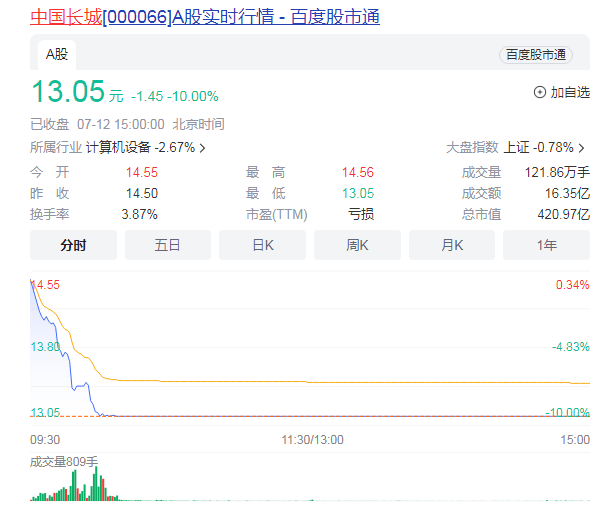Viewport: 604px width, 512px height.
Task: Expand the 计算机设备 industry chevron arrow
Action: point(203,148)
